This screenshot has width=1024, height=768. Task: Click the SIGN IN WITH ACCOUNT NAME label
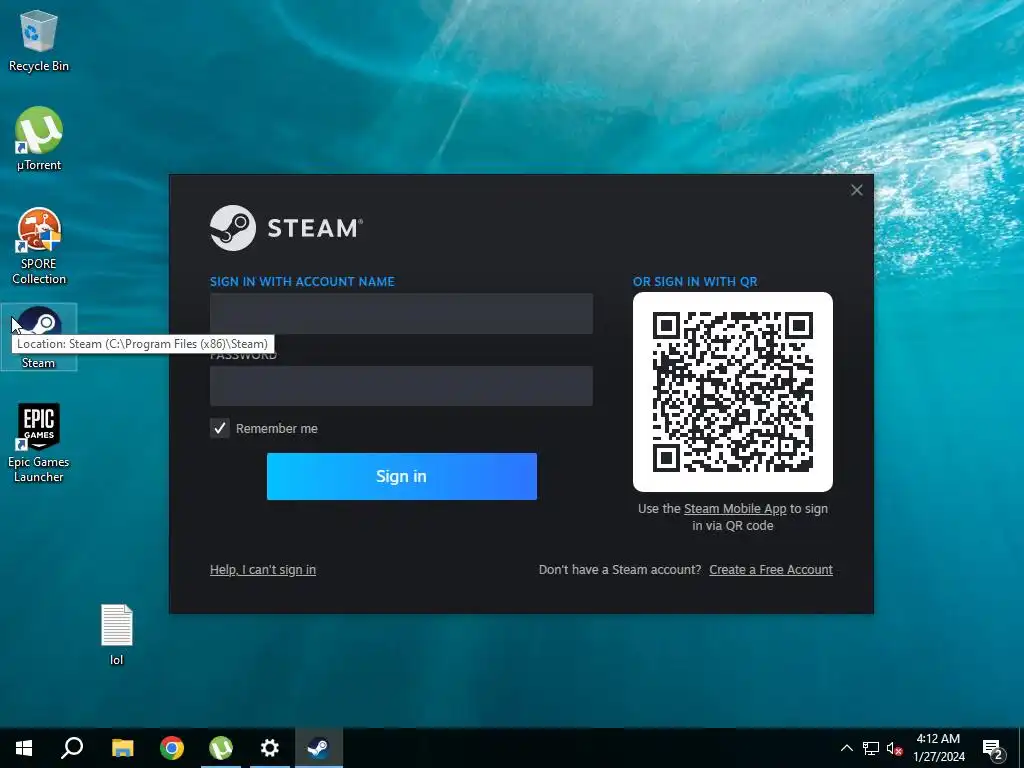[x=302, y=281]
